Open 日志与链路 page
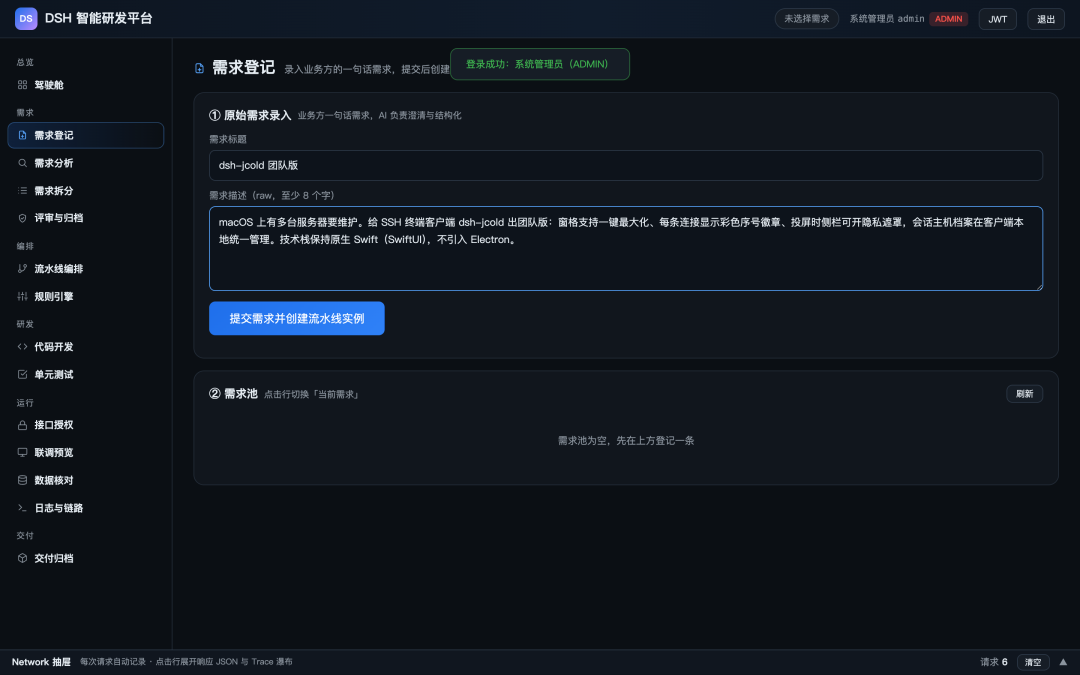1080x675 pixels. pos(85,508)
